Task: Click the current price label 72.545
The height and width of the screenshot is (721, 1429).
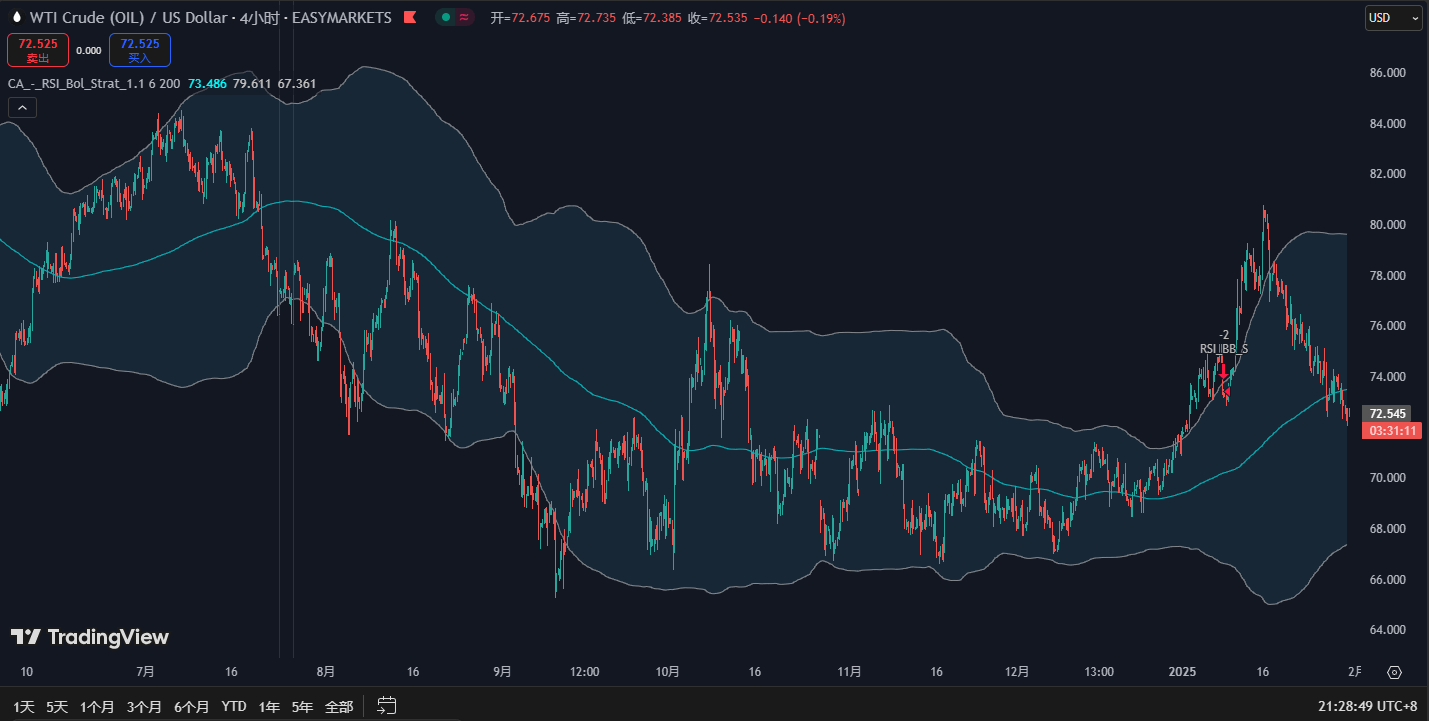Action: [x=1388, y=413]
